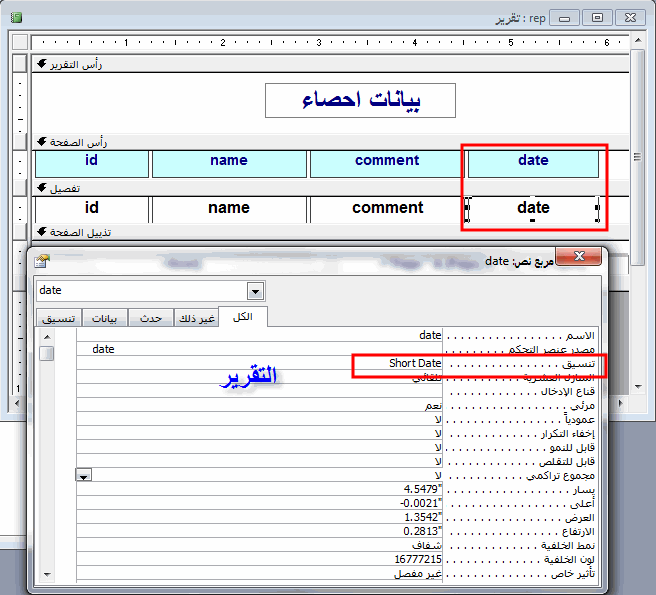This screenshot has width=656, height=595.
Task: Select the name text box in detail section
Action: pos(229,209)
